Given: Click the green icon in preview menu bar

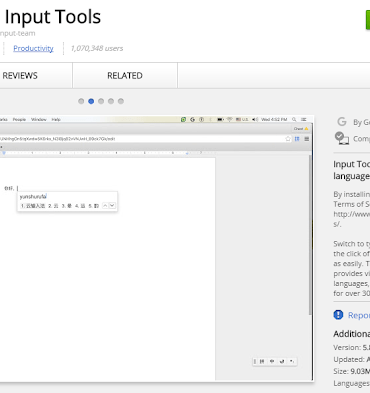Looking at the screenshot, I should point(183,119).
